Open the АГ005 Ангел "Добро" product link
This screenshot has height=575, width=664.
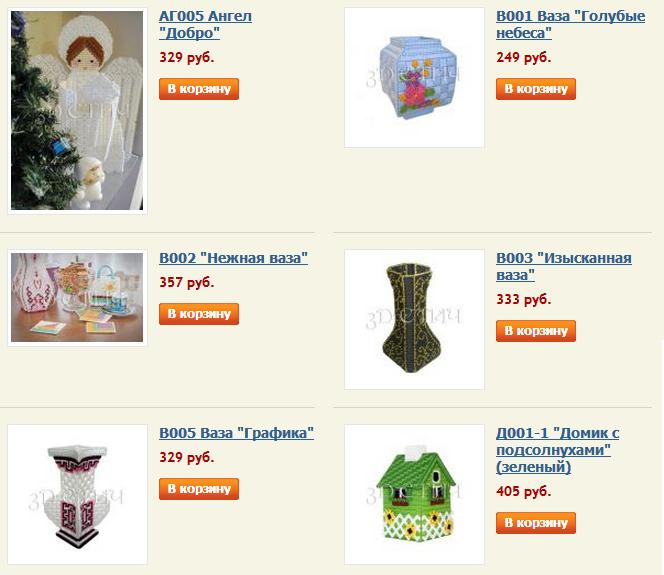205,25
